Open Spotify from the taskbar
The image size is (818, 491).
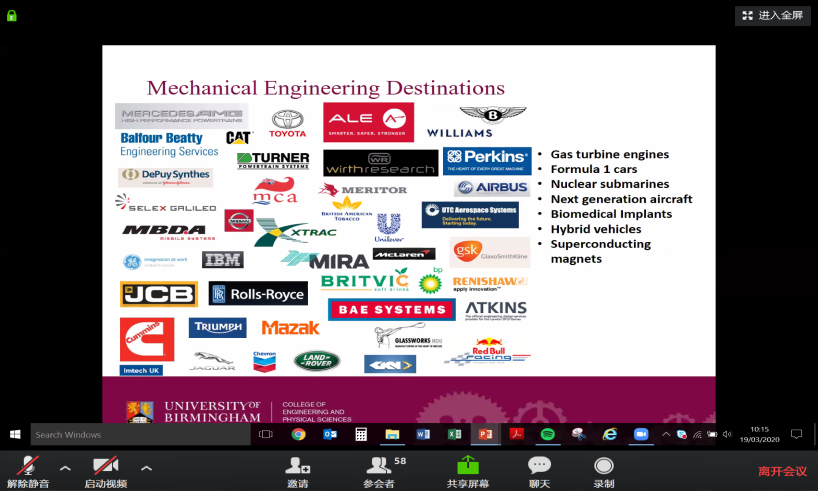(x=548, y=434)
